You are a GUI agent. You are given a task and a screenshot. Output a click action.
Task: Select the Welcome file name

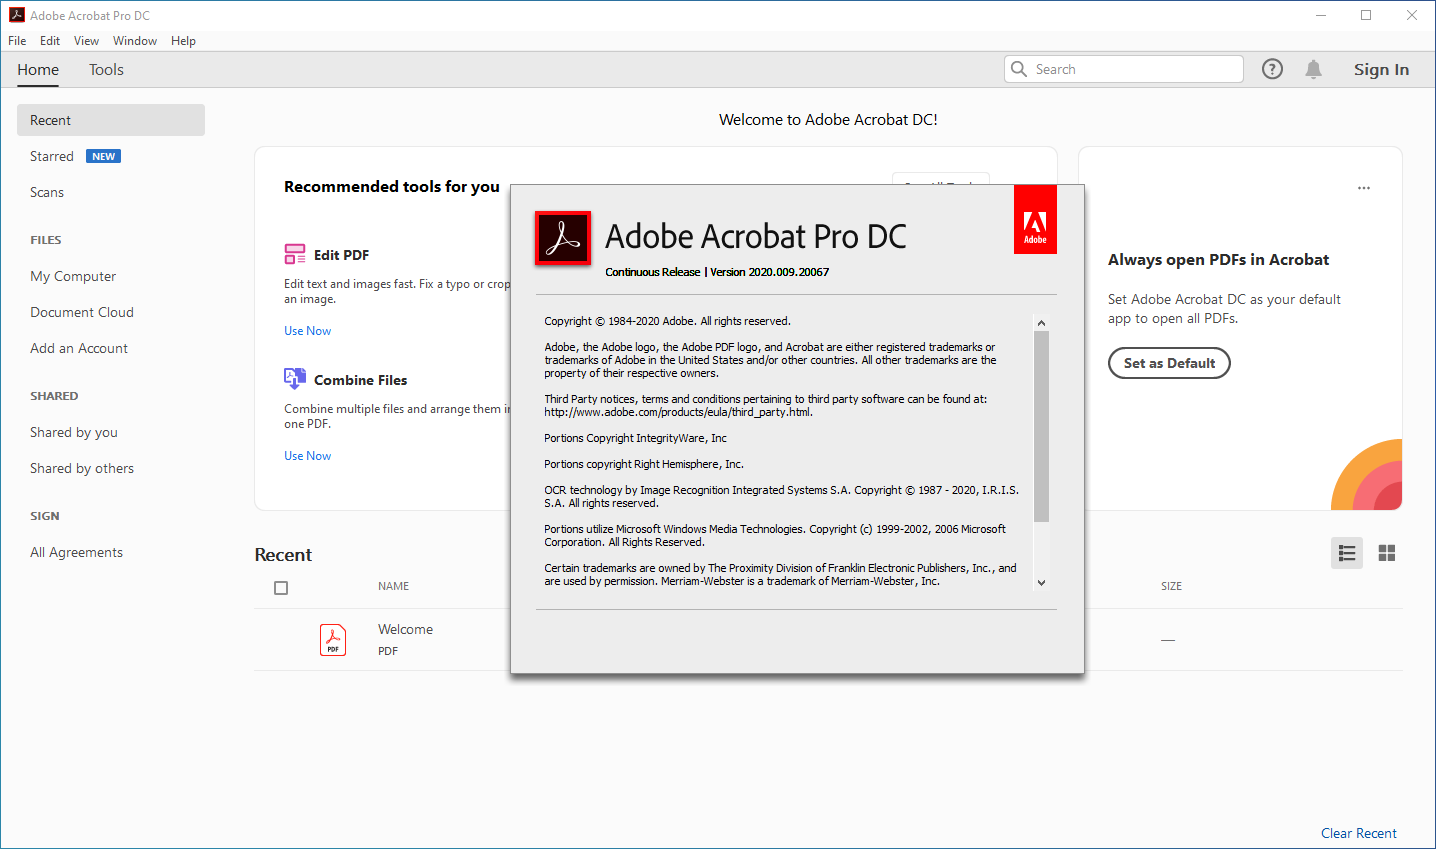point(405,629)
